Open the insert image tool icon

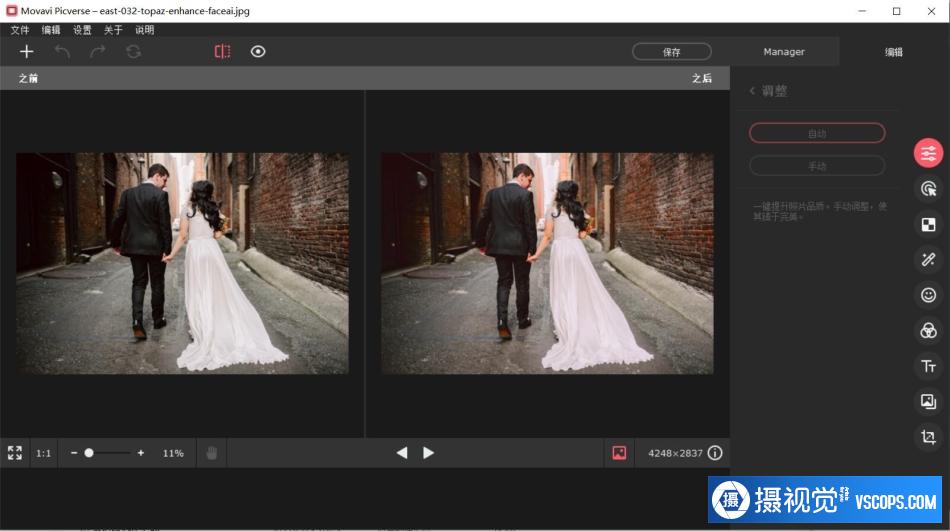click(928, 401)
